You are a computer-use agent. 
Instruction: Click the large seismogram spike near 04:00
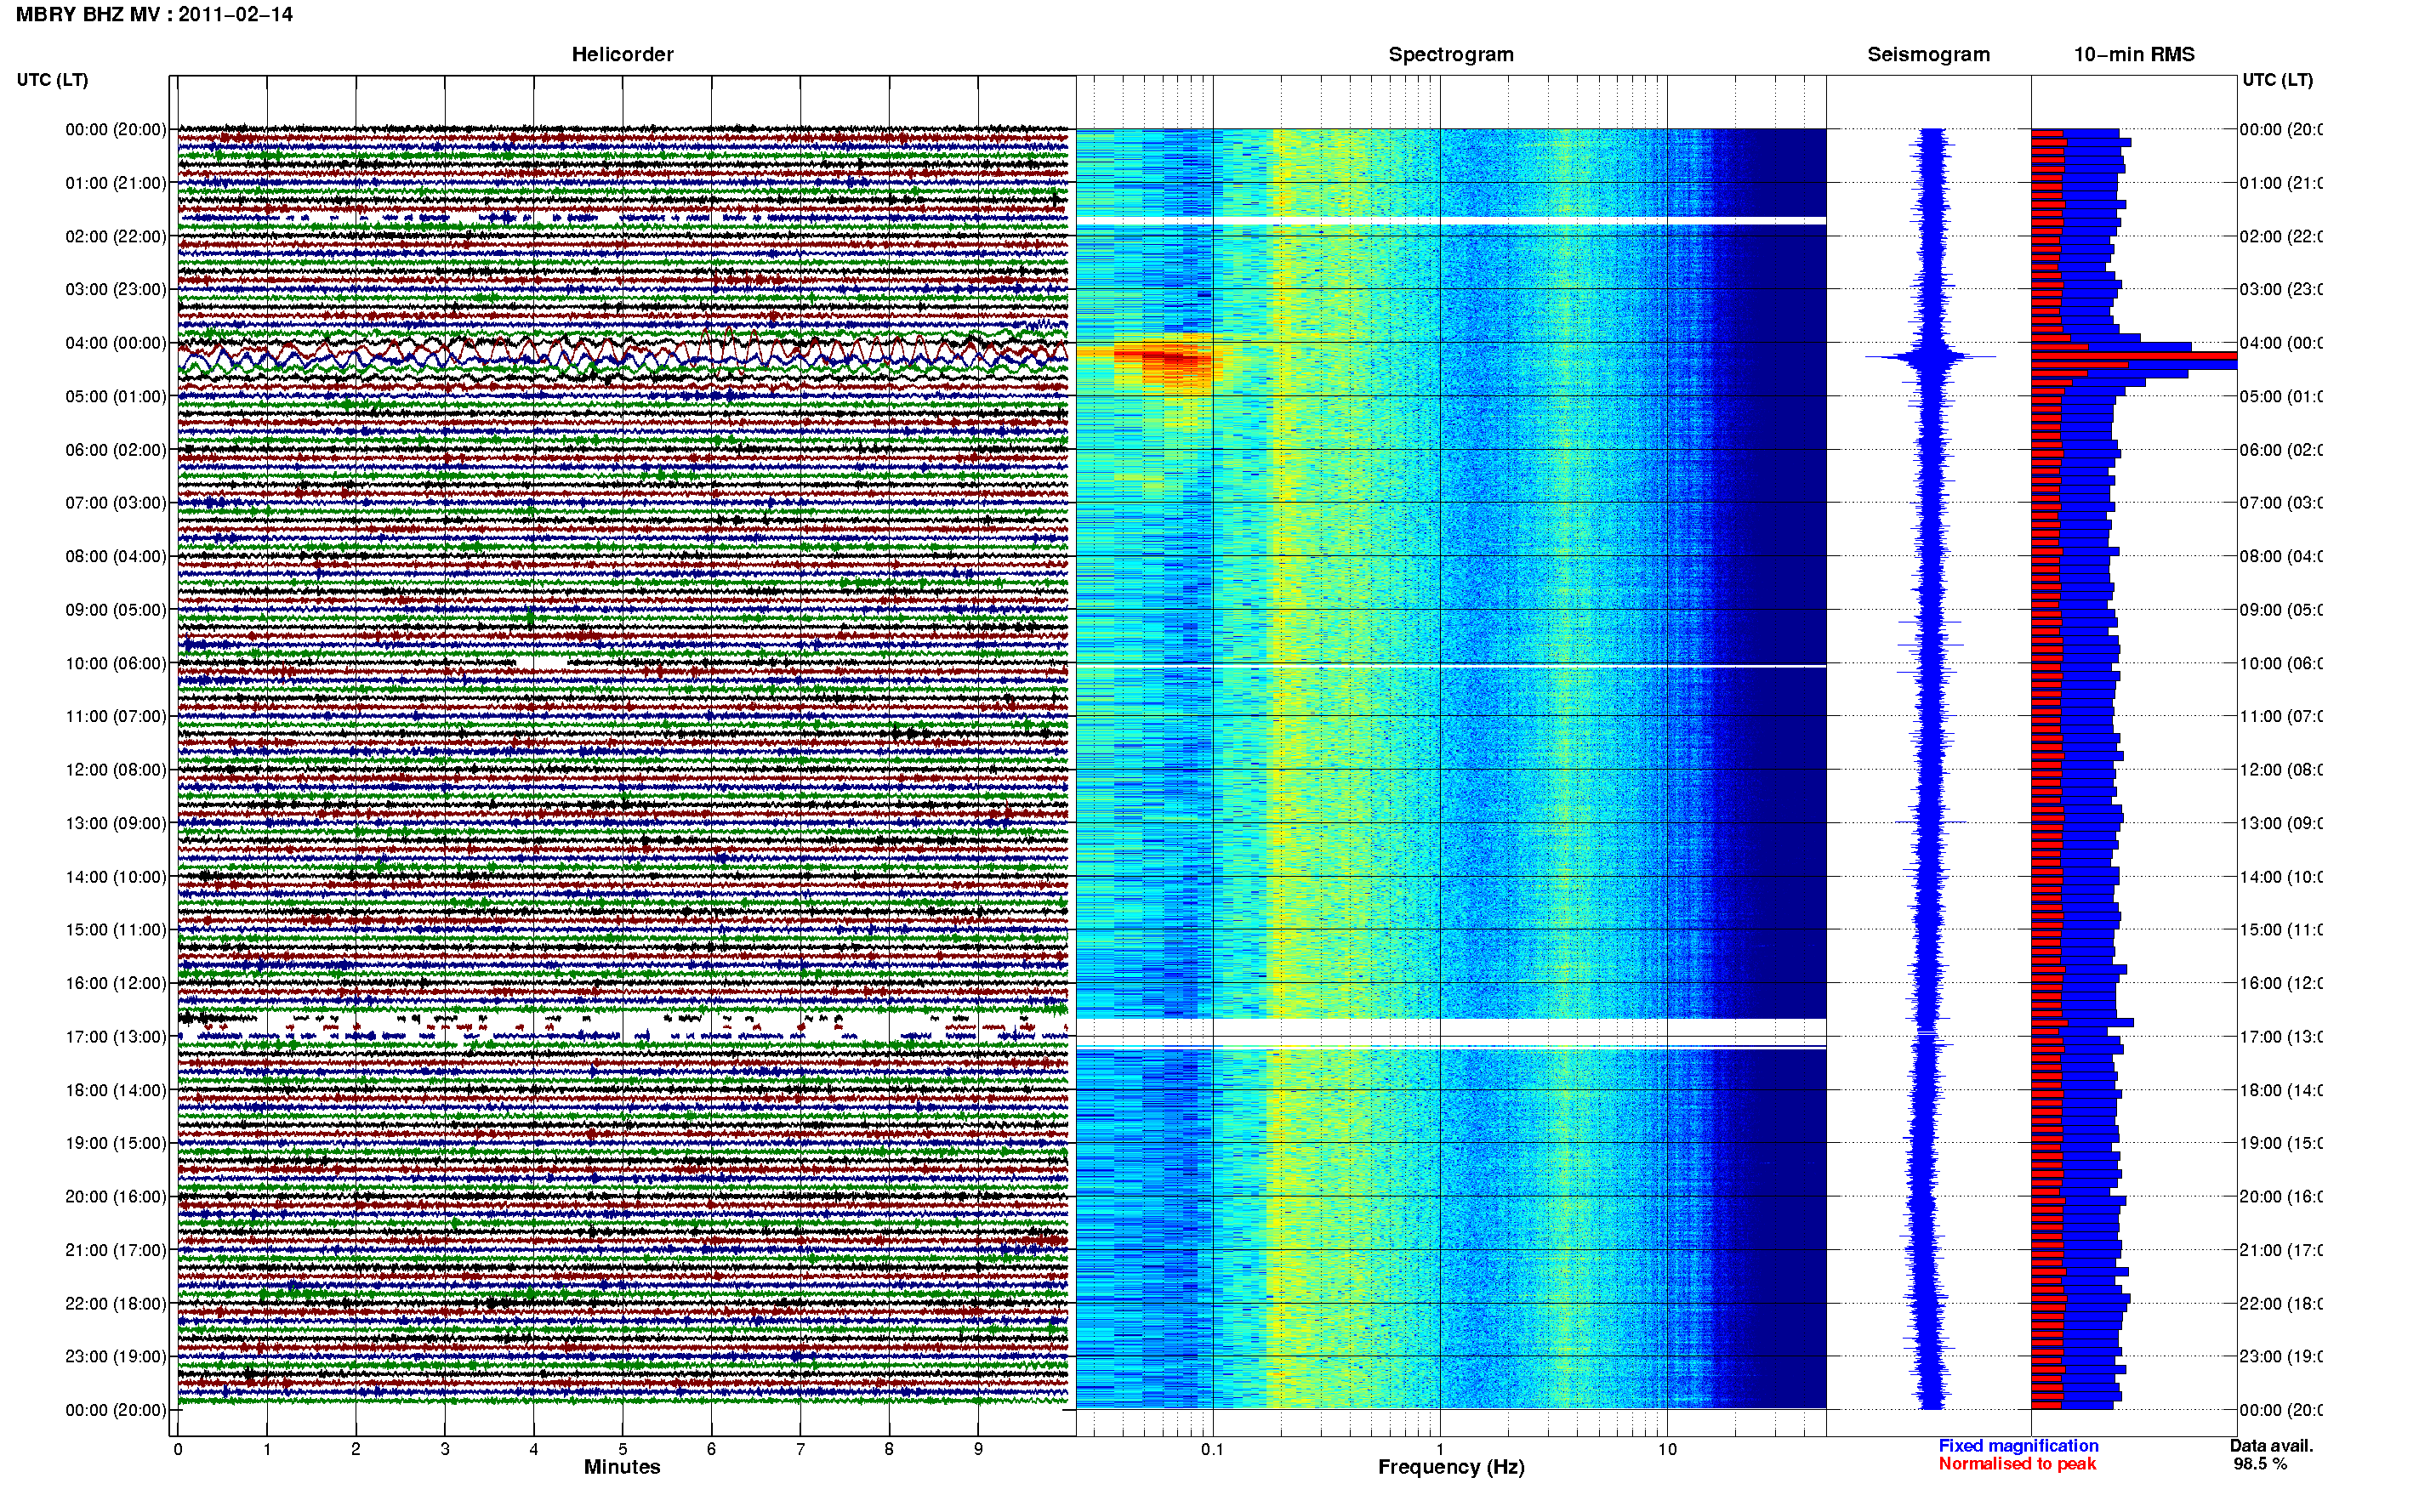[1931, 356]
